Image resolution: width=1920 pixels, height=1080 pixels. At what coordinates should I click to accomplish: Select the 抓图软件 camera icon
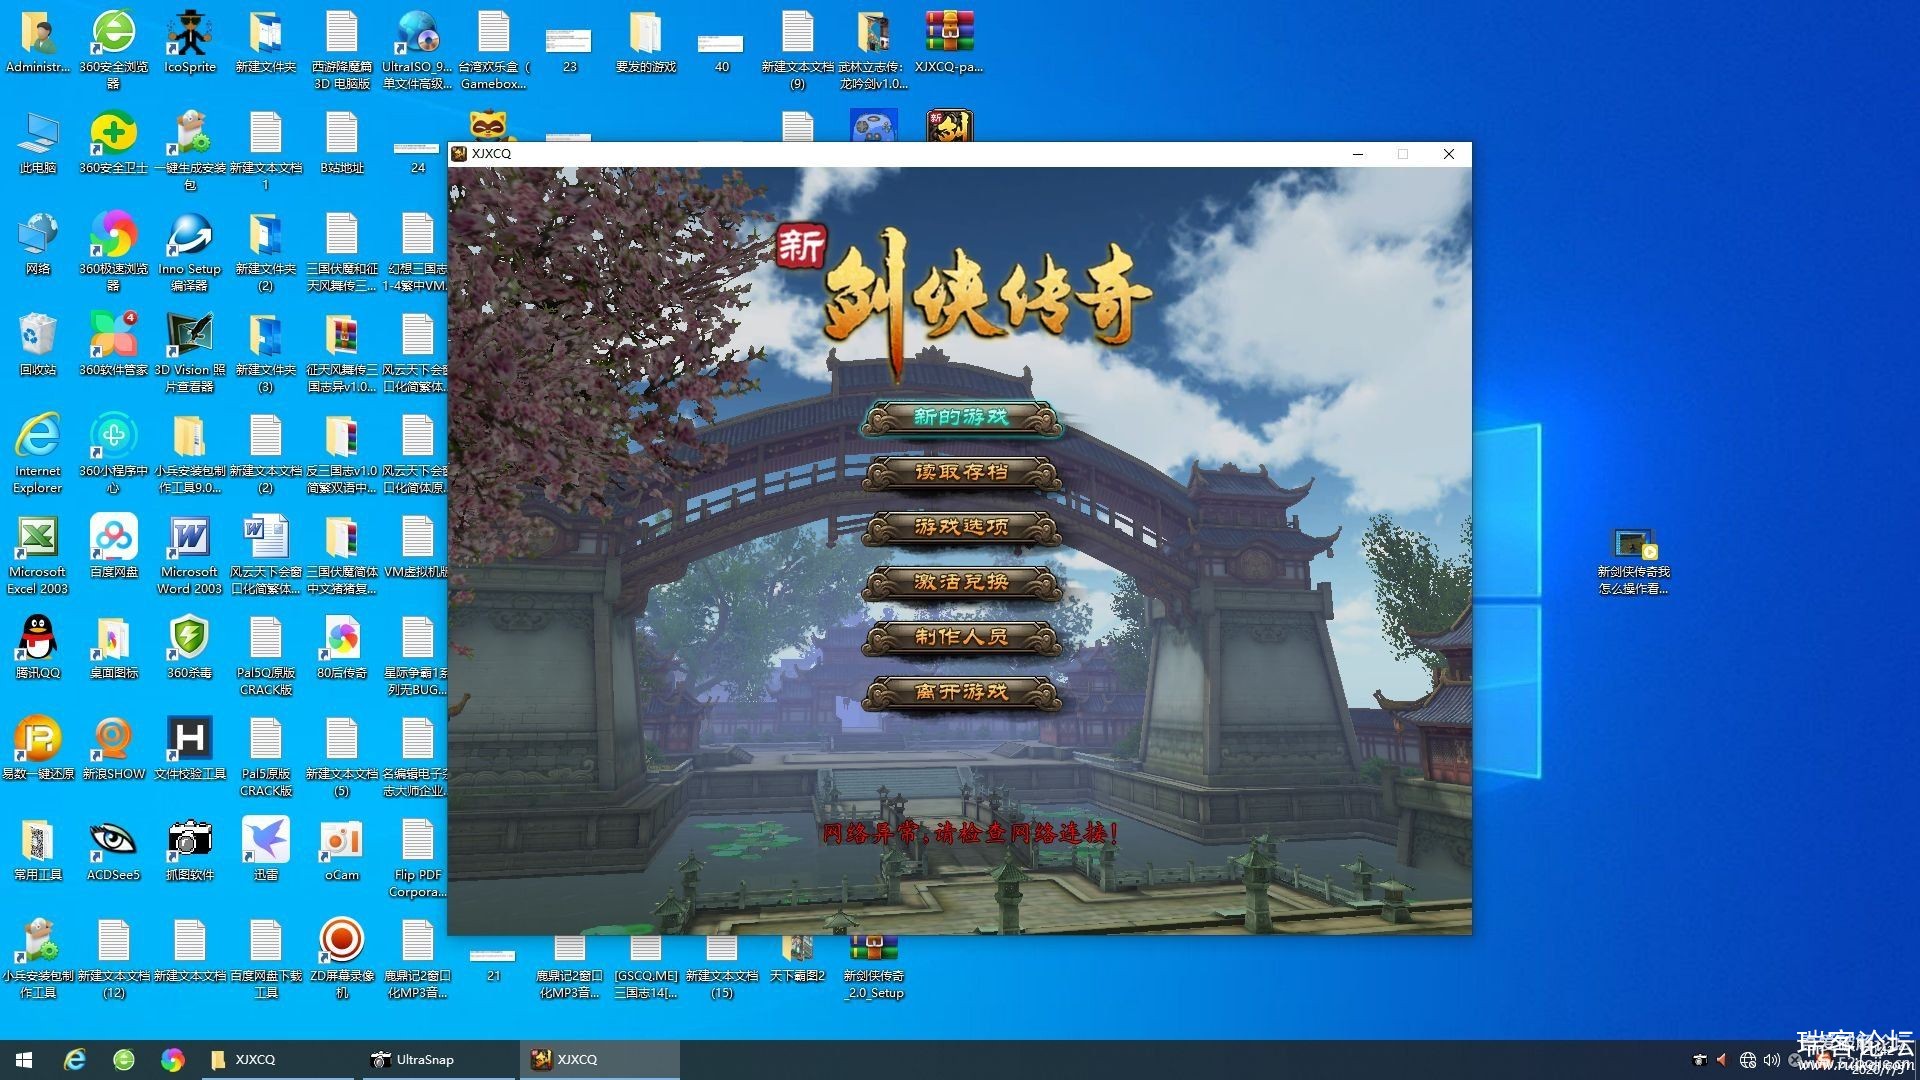190,849
